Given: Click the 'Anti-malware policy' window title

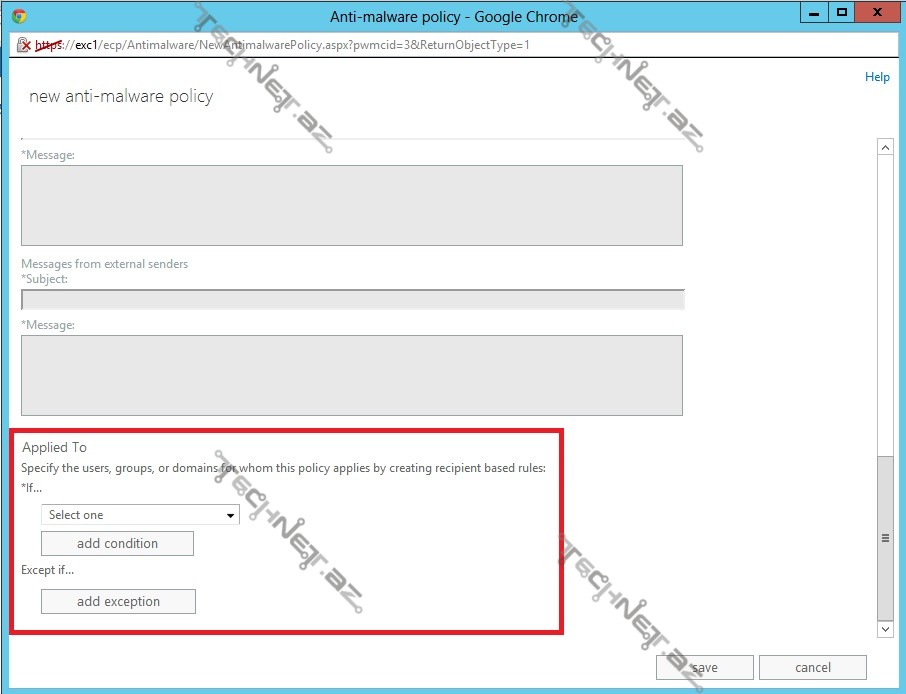Looking at the screenshot, I should click(453, 17).
